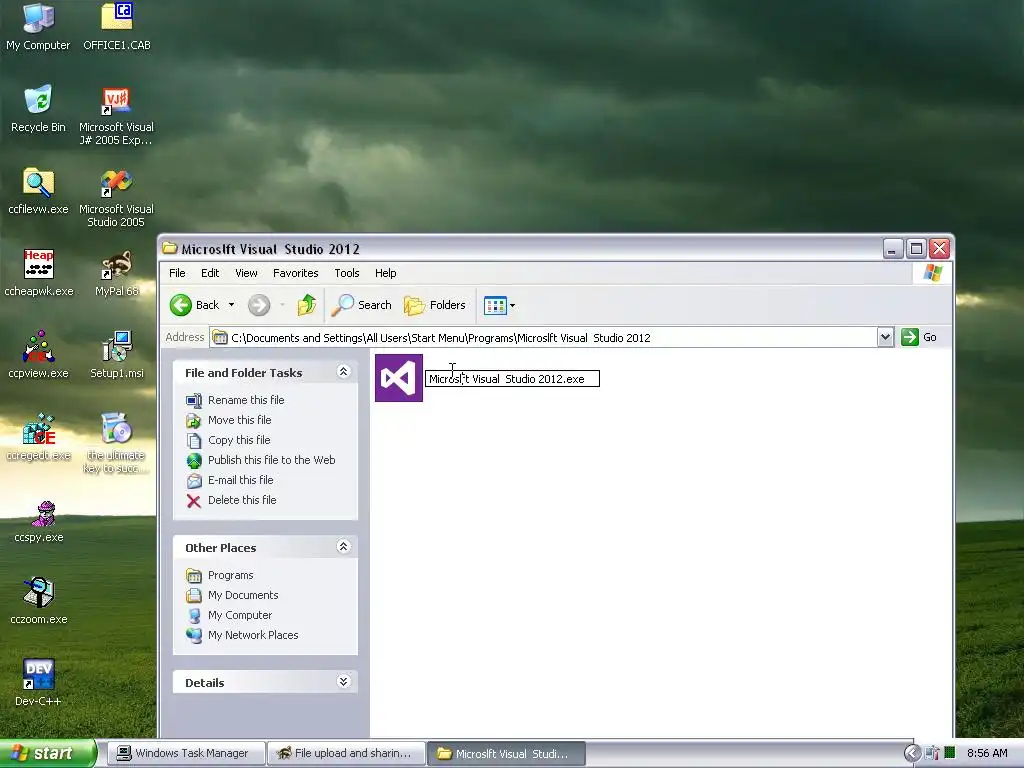Select the ccheapwk.exe Heap icon
The width and height of the screenshot is (1024, 768).
[x=38, y=273]
